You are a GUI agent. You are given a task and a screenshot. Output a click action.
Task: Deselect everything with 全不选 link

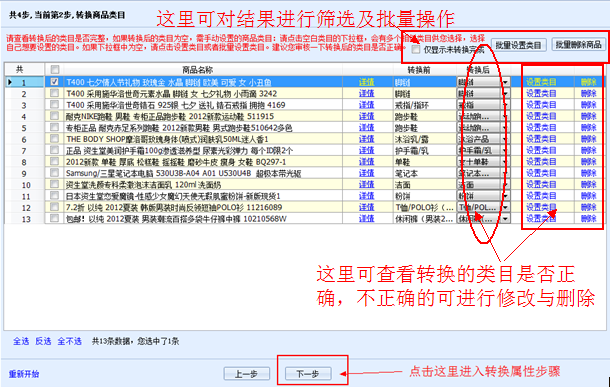click(70, 341)
